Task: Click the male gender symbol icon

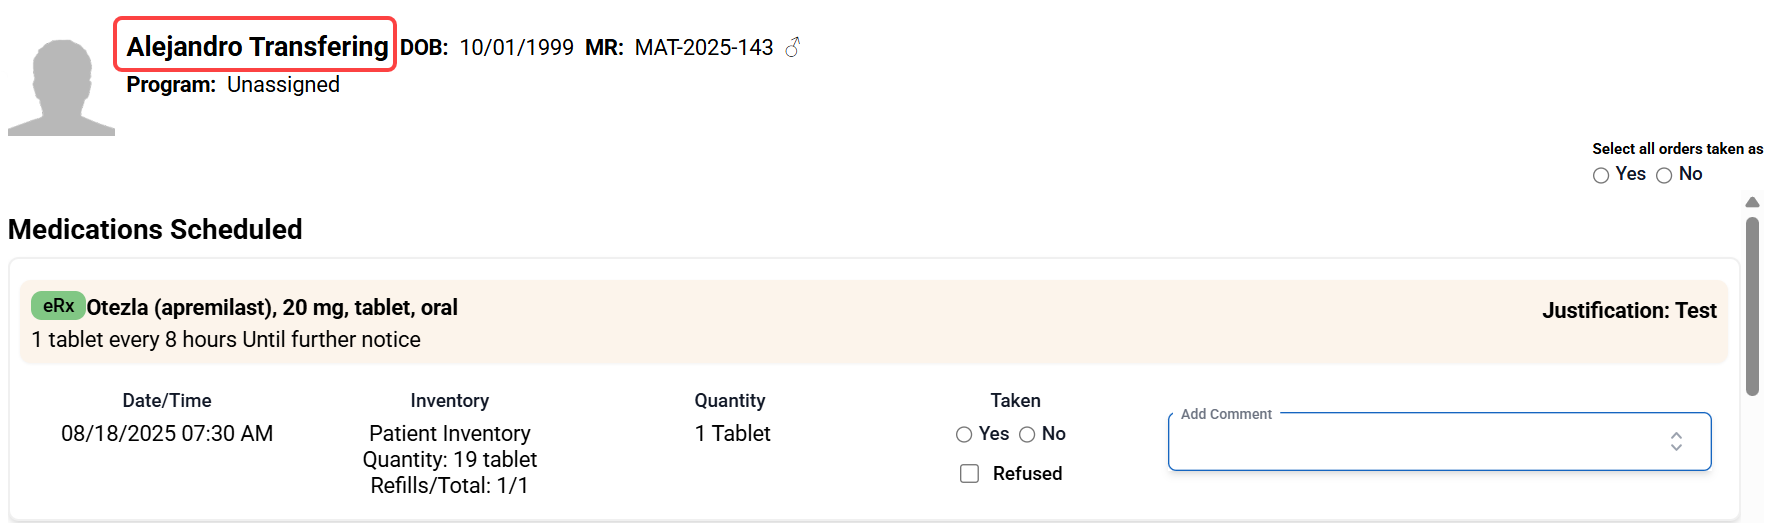Action: pos(792,47)
